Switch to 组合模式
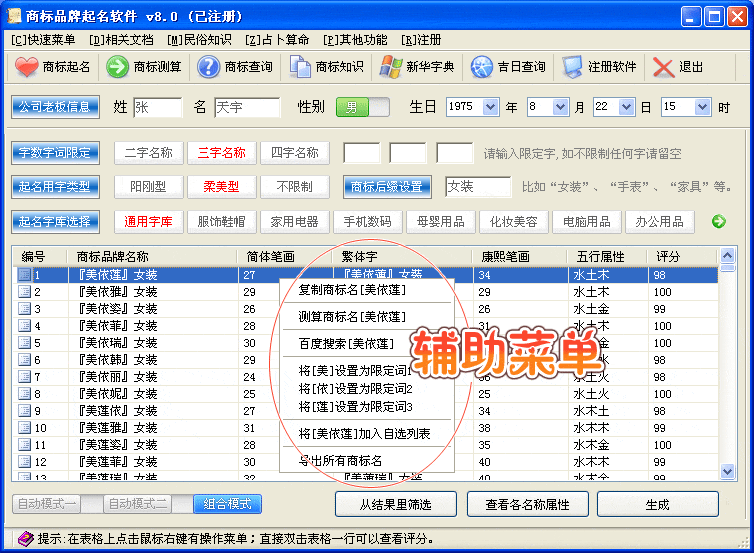 pyautogui.click(x=227, y=504)
